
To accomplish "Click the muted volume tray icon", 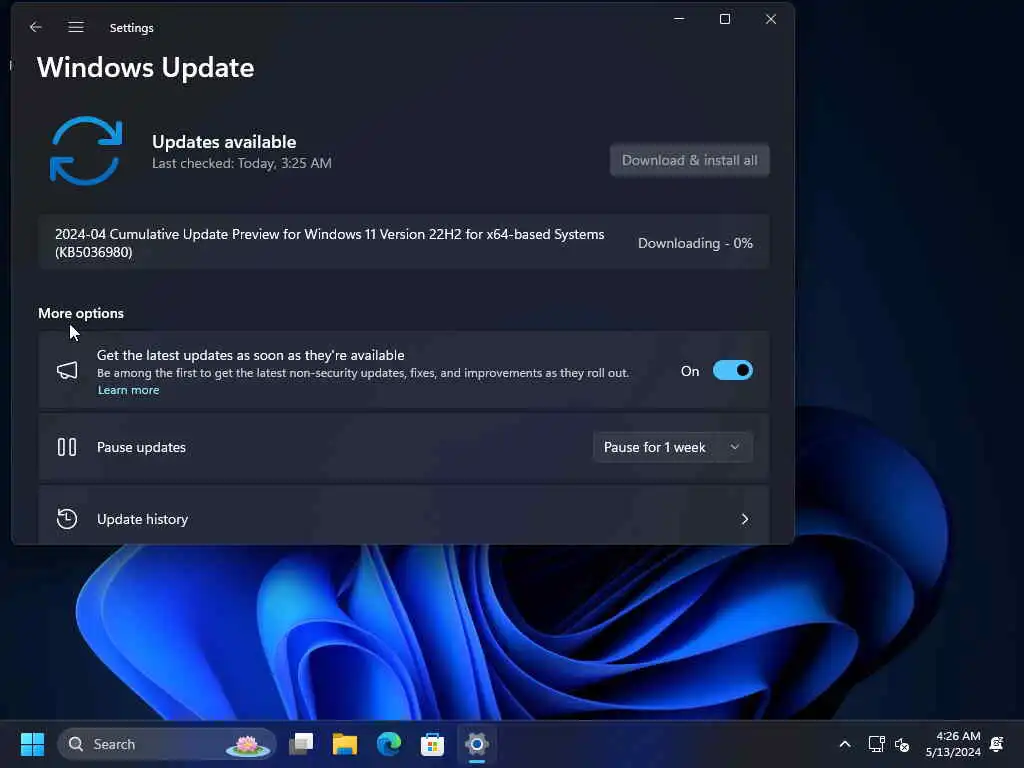I will (x=903, y=744).
